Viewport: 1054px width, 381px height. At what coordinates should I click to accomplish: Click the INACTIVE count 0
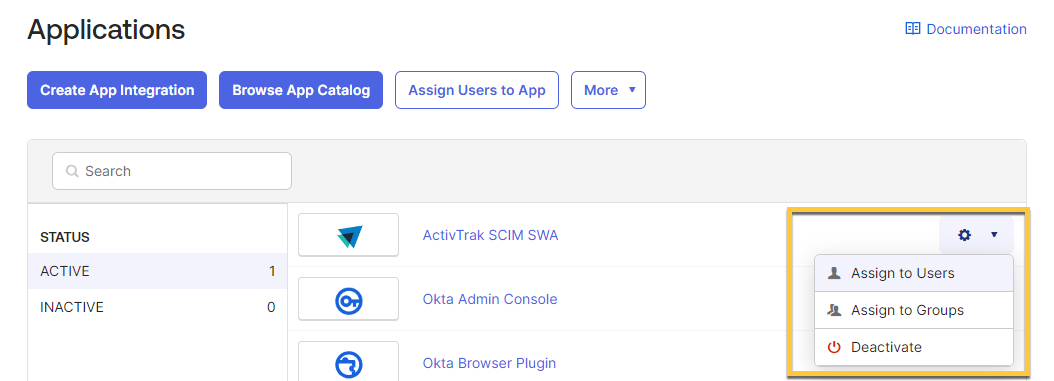(272, 308)
